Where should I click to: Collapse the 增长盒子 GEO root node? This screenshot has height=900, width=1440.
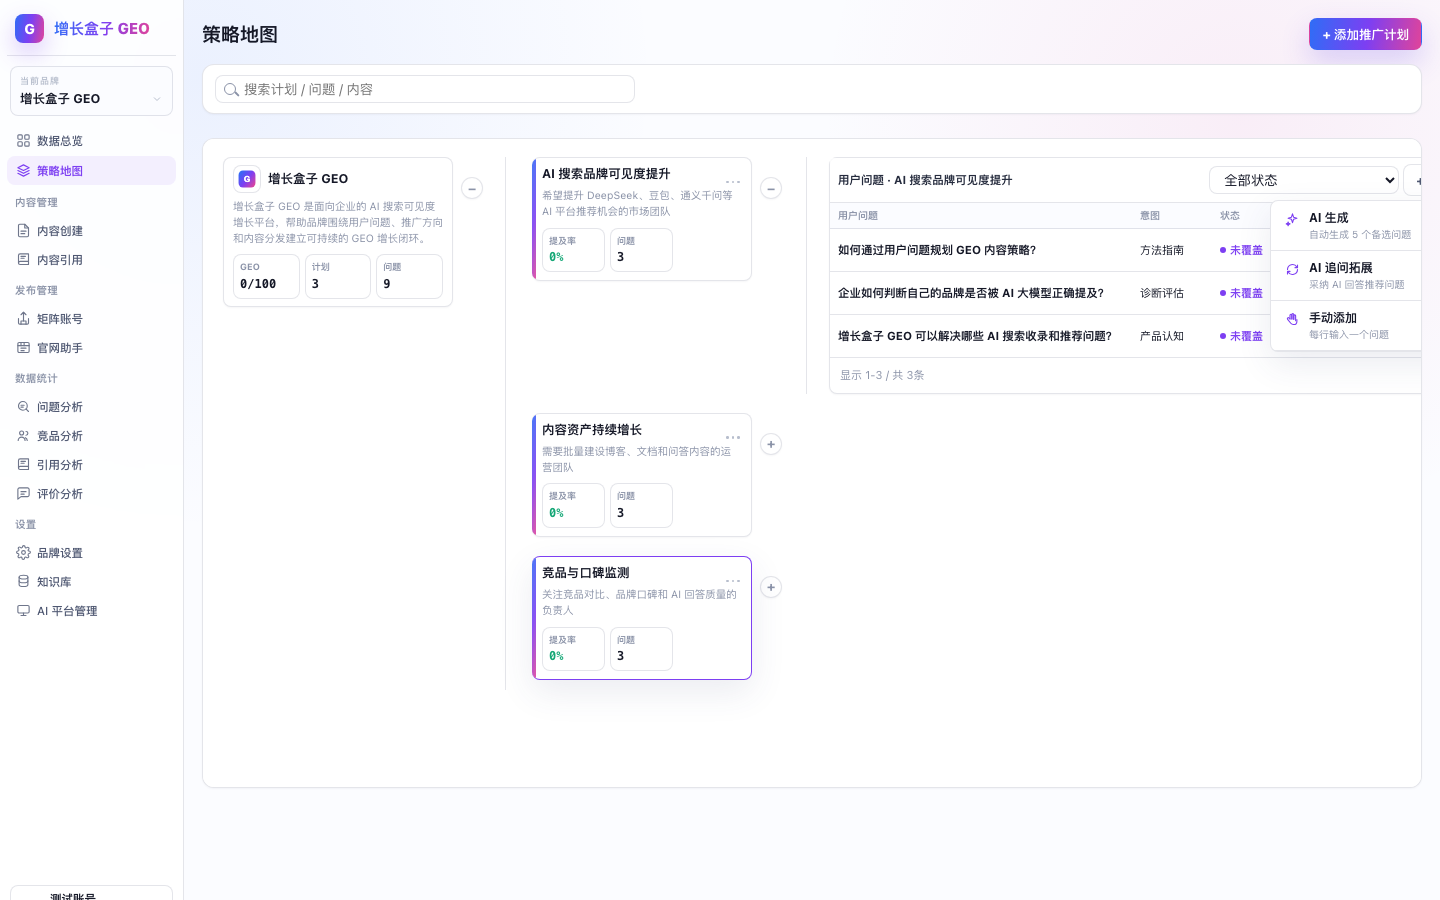pos(472,188)
